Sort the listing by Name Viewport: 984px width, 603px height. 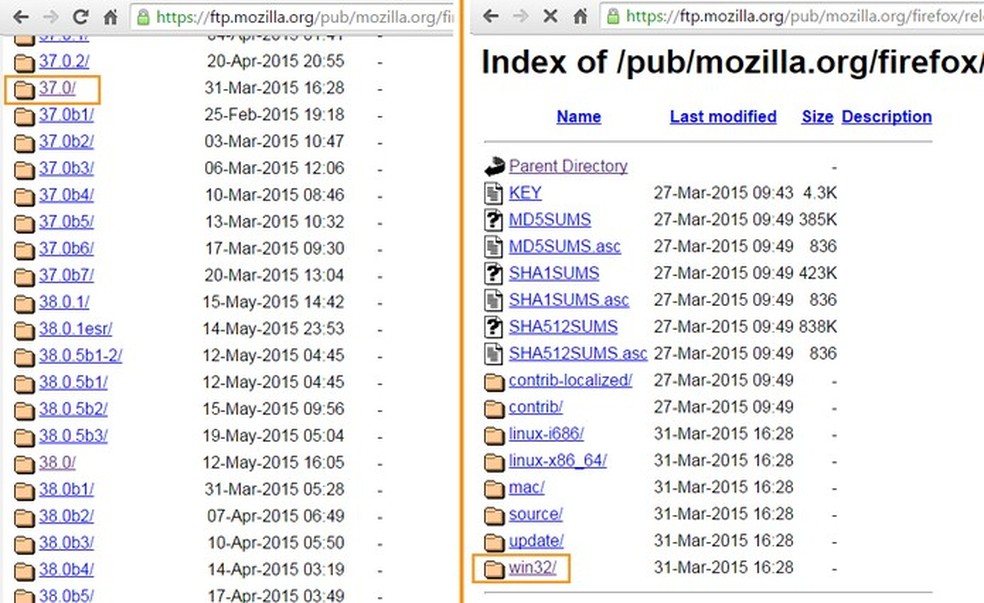578,117
